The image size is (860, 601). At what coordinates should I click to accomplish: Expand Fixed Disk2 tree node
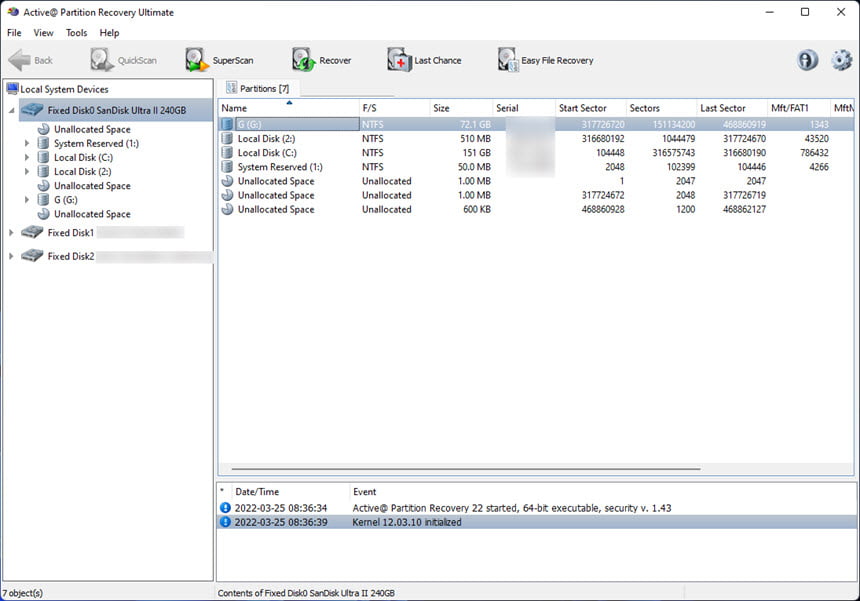click(x=11, y=256)
